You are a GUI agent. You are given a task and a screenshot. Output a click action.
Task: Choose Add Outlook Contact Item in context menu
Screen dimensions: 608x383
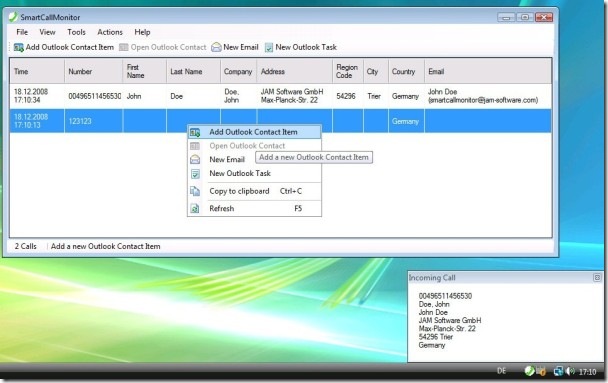(x=254, y=132)
